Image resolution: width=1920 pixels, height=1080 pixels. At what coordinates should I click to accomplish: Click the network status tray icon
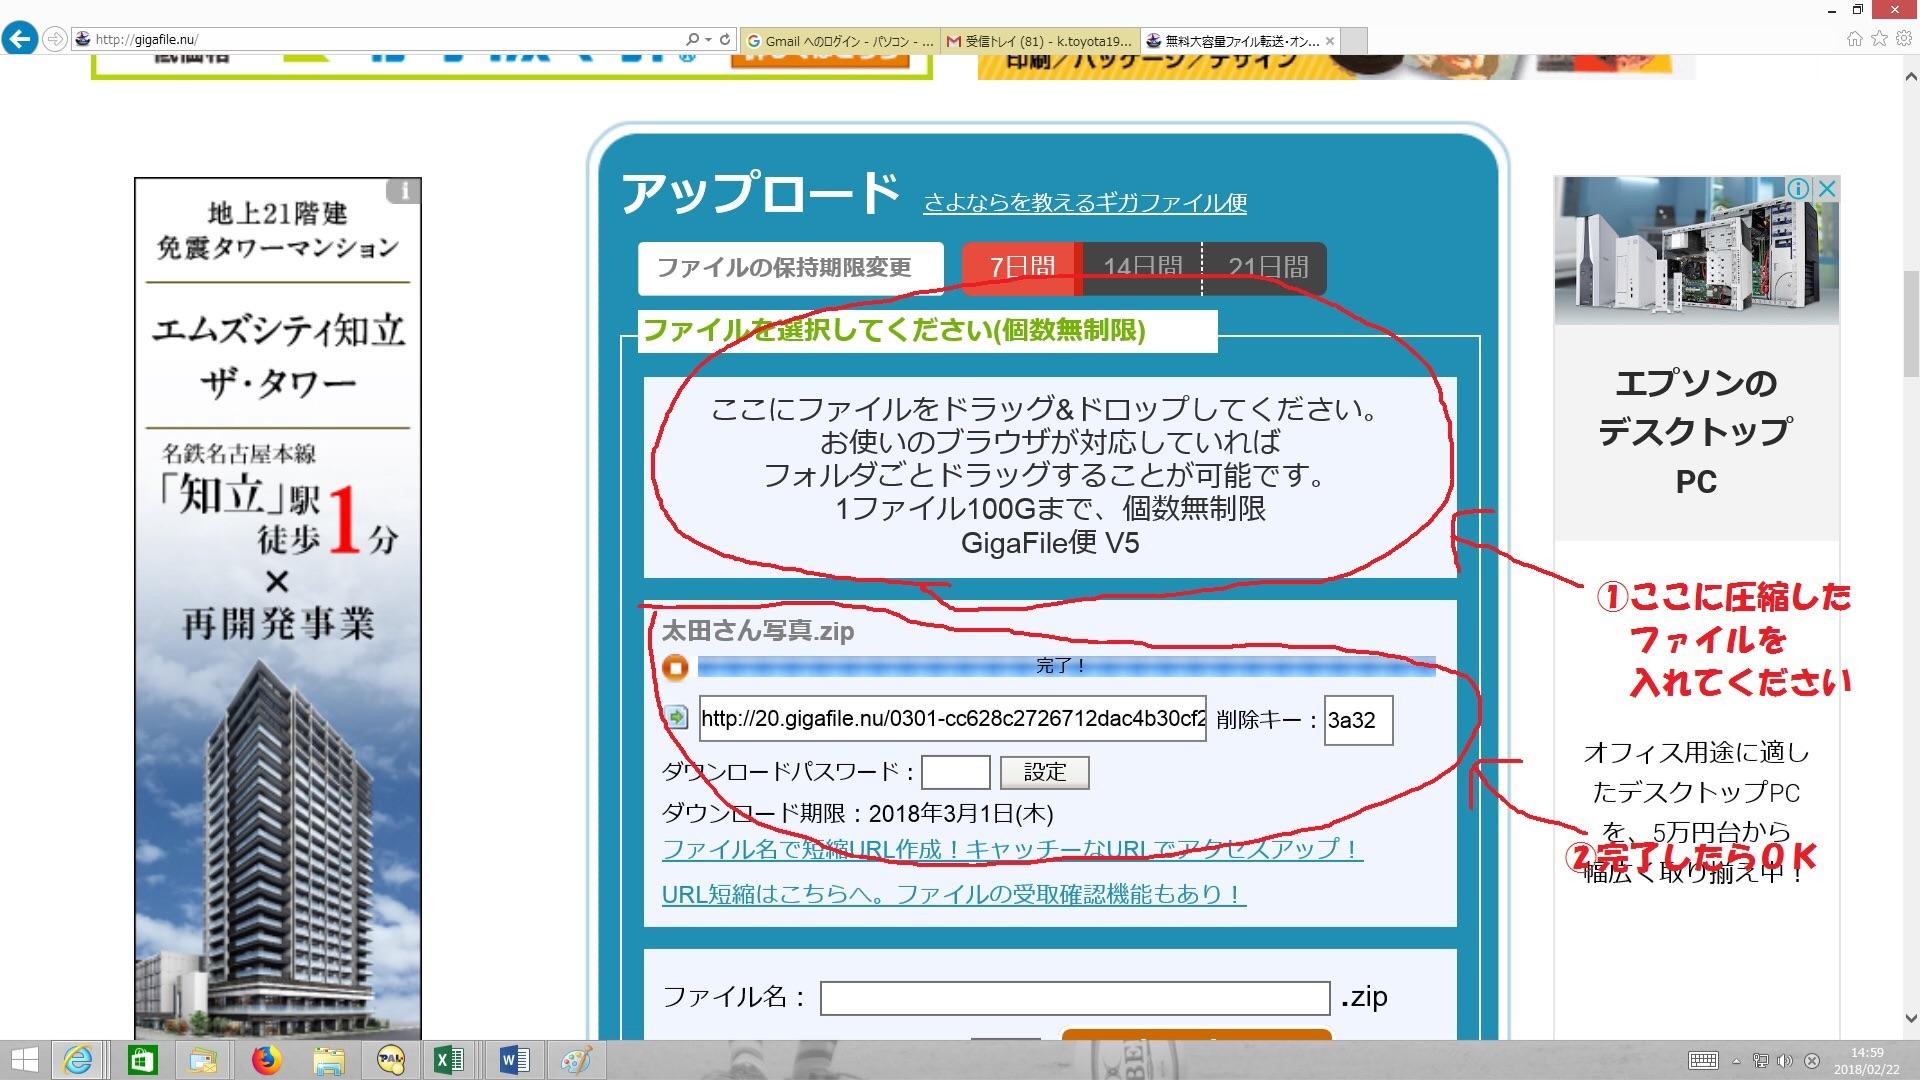(1761, 1061)
